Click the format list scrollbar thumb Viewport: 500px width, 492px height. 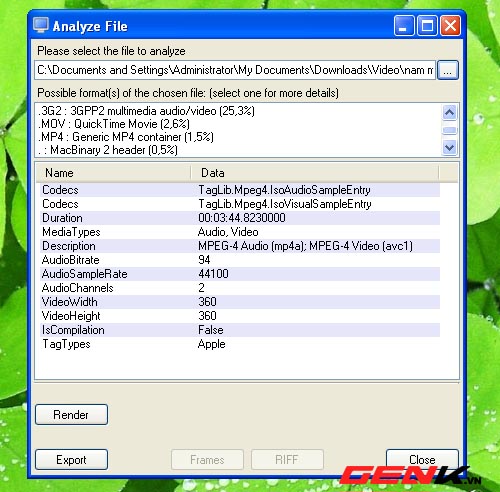click(x=449, y=130)
